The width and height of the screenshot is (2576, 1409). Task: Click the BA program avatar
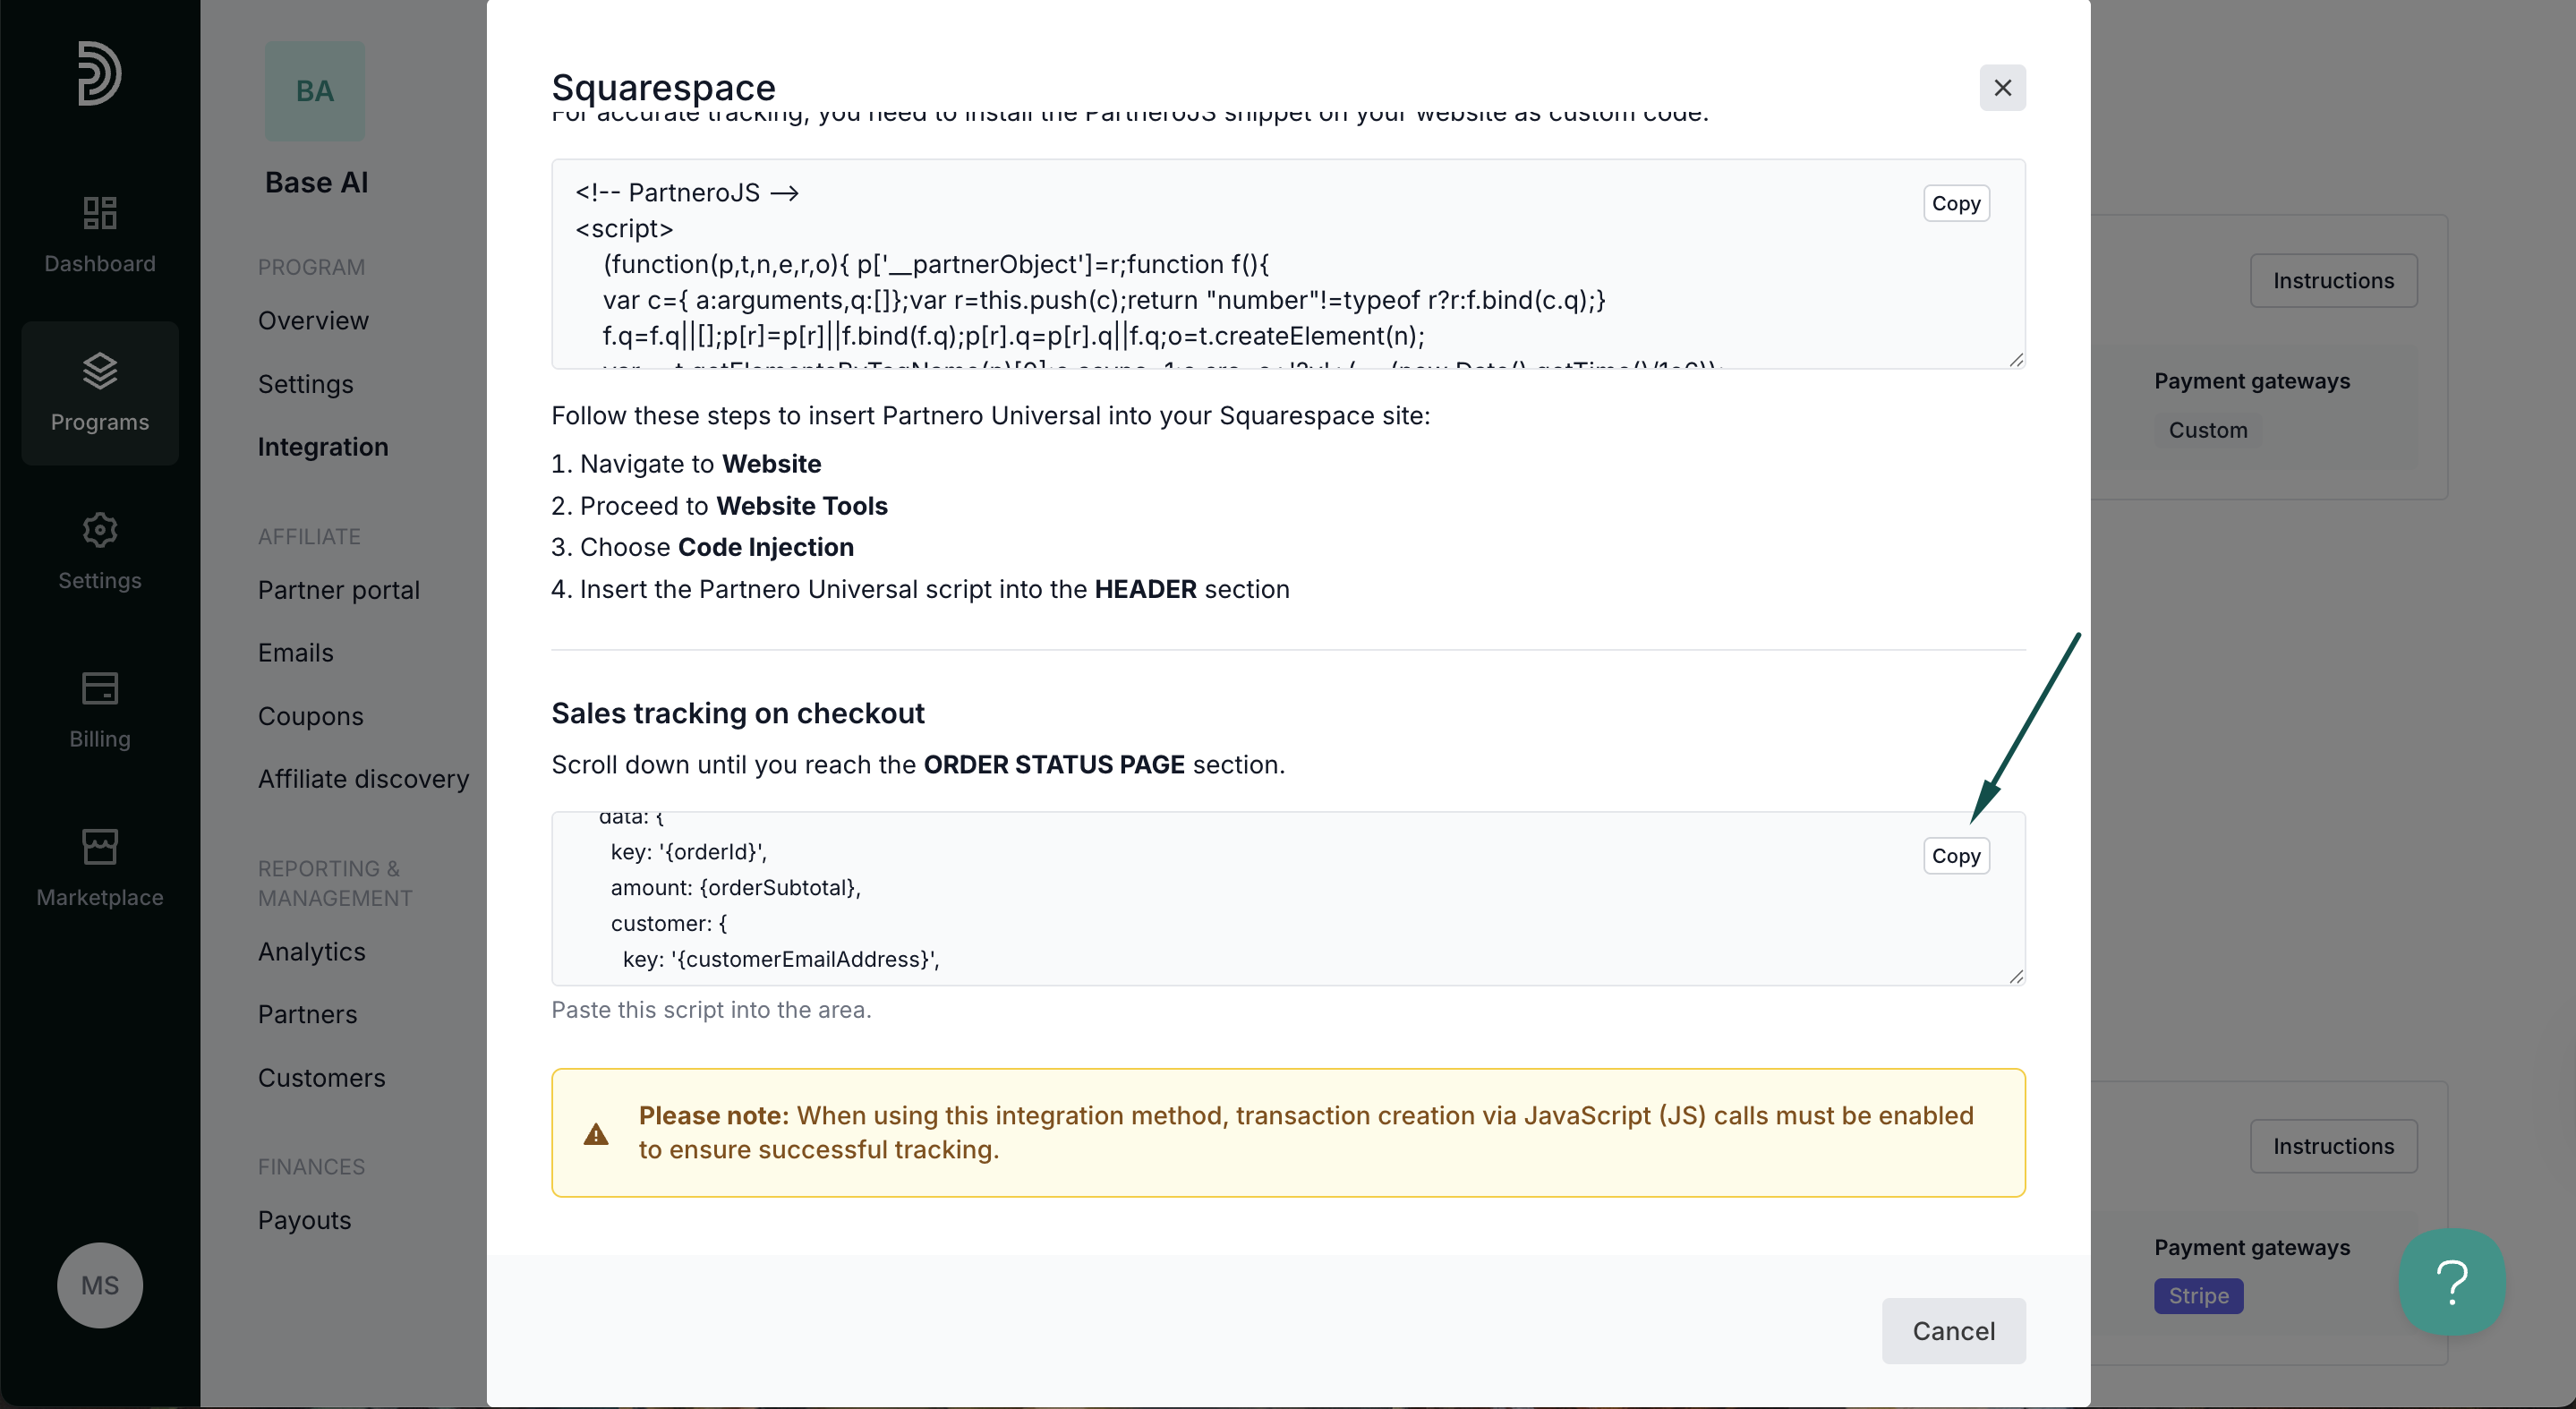(x=315, y=91)
